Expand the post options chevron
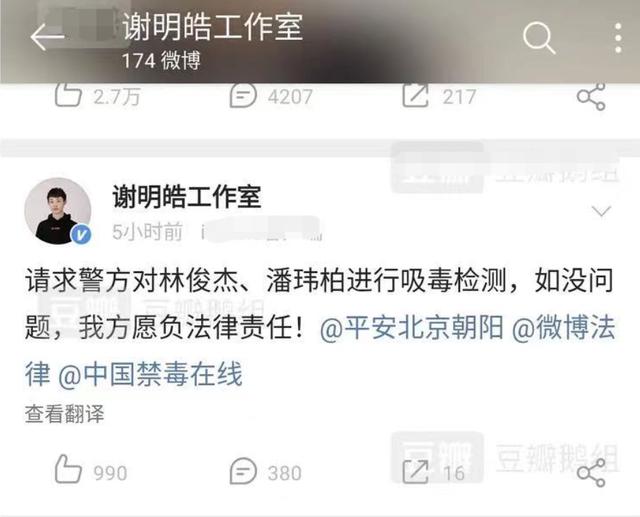Image resolution: width=640 pixels, height=517 pixels. [x=601, y=211]
